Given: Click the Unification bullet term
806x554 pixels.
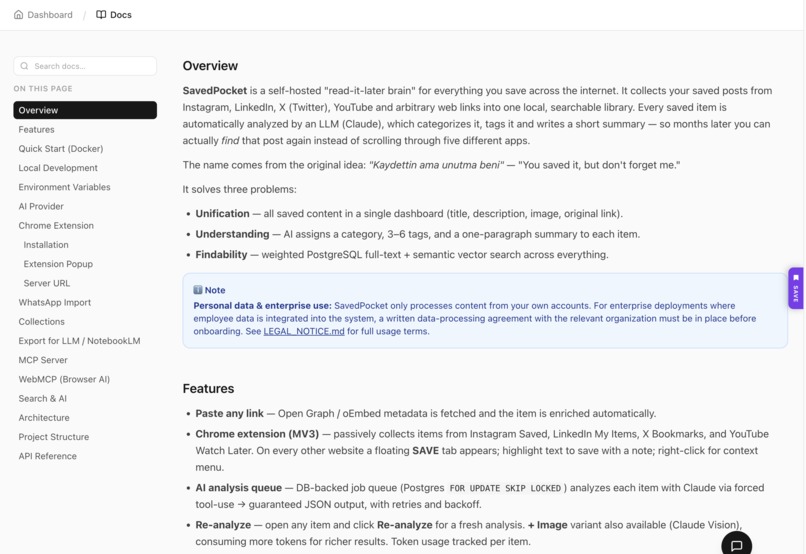Looking at the screenshot, I should (x=222, y=214).
